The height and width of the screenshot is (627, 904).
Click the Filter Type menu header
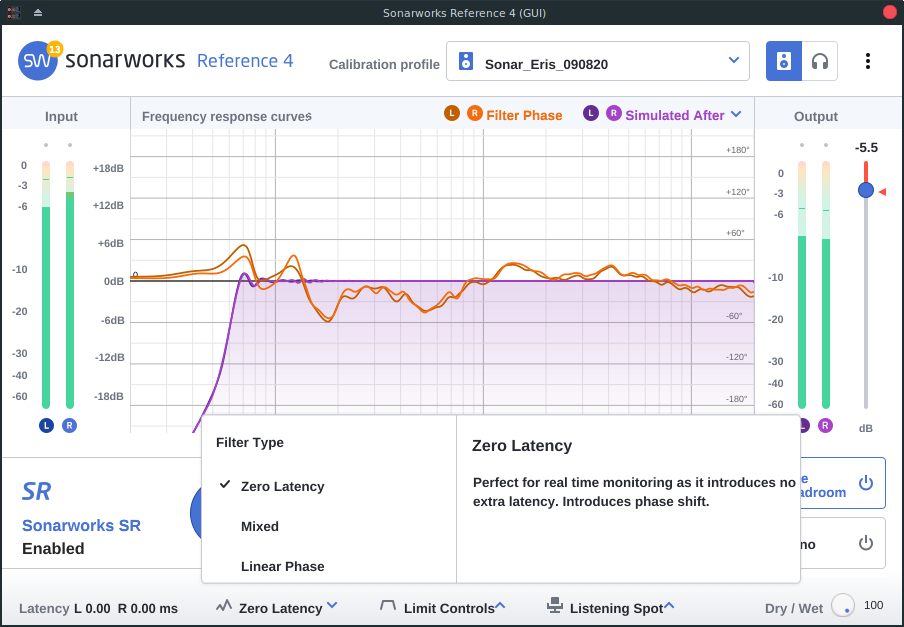click(250, 443)
